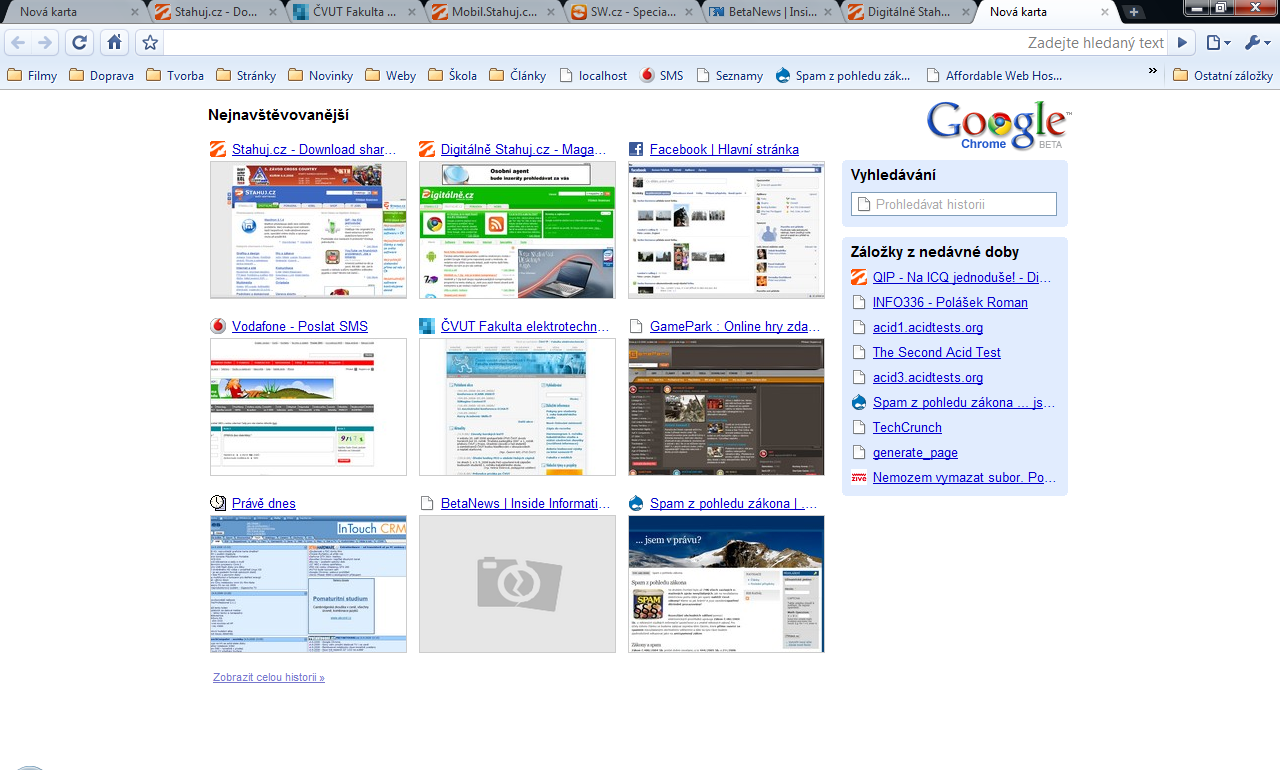Click the address bar
The image size is (1280, 770).
666,43
